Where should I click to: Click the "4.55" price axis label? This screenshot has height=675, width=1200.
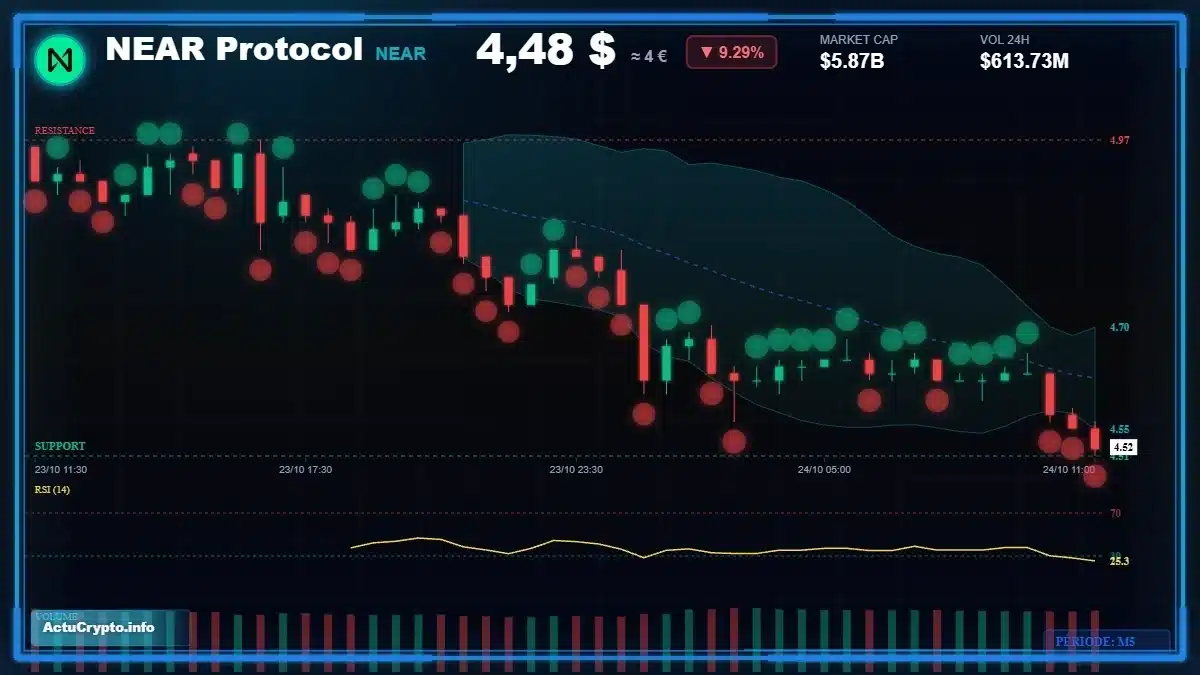coord(1120,429)
